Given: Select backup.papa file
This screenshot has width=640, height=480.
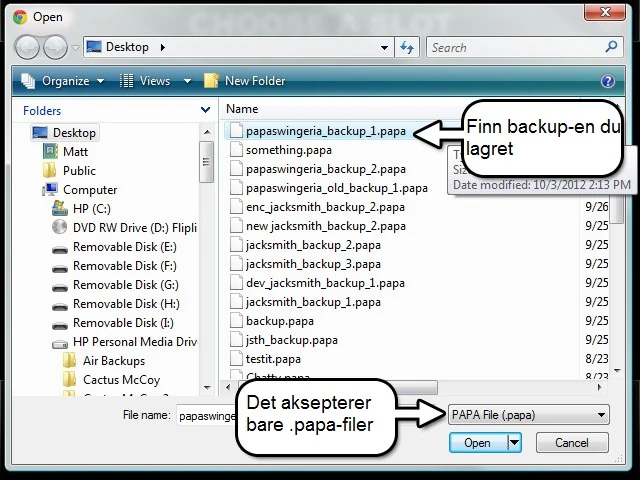Looking at the screenshot, I should click(x=271, y=321).
